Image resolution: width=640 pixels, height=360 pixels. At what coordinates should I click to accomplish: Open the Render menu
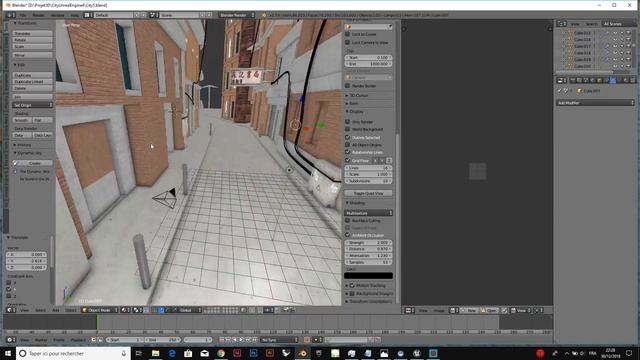pos(38,15)
